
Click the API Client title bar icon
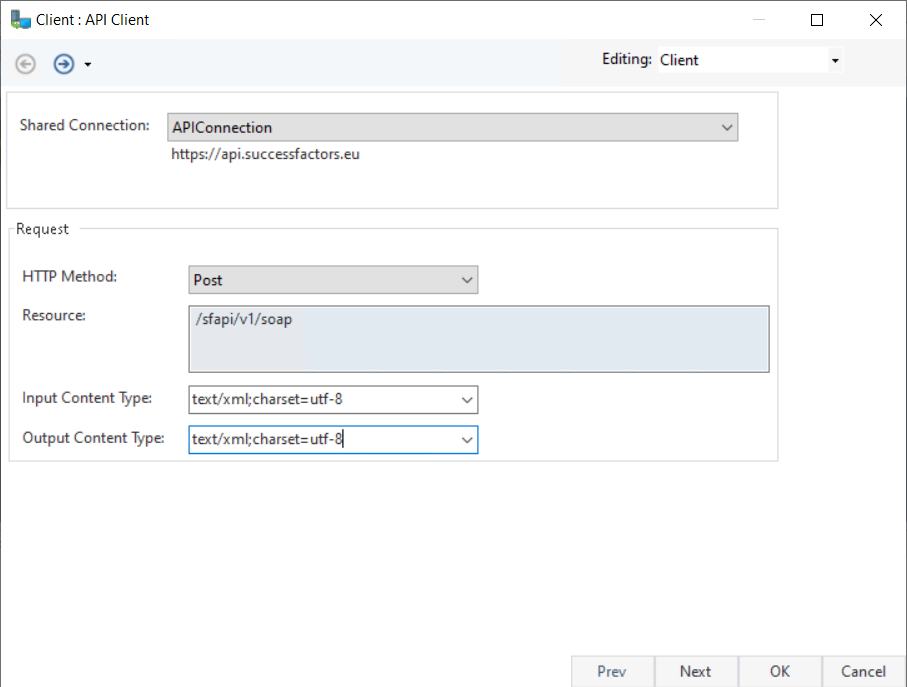coord(20,19)
